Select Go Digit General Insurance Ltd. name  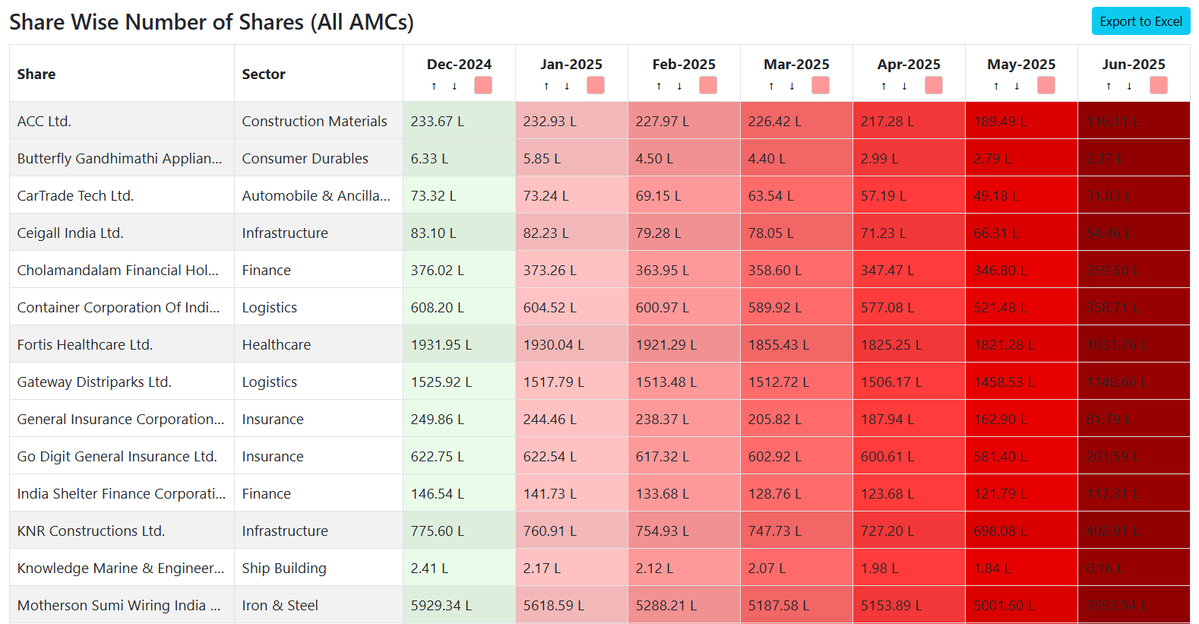[x=117, y=457]
